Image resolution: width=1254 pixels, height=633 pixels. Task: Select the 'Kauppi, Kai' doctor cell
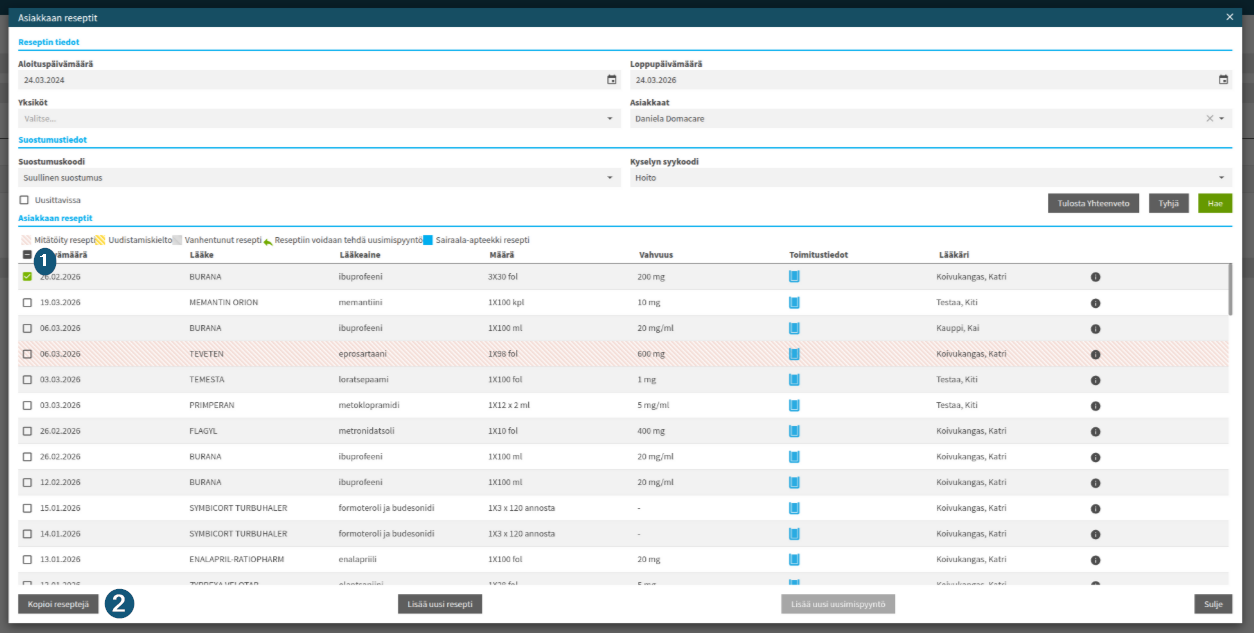click(958, 328)
